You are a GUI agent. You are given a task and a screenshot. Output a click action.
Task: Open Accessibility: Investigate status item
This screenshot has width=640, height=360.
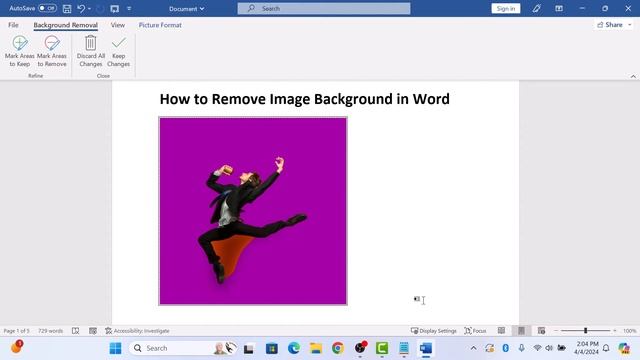137,331
